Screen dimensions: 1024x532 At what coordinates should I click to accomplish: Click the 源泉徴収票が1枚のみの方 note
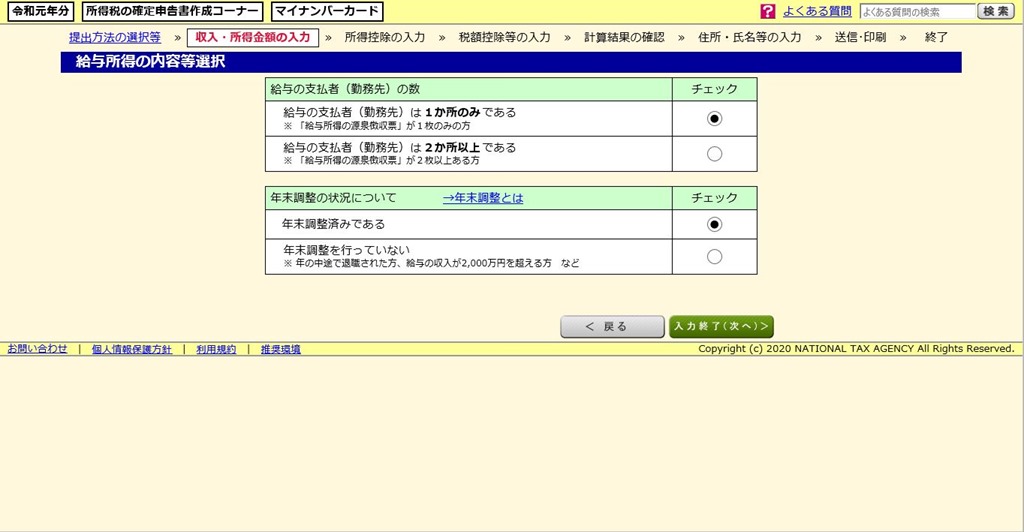point(377,125)
